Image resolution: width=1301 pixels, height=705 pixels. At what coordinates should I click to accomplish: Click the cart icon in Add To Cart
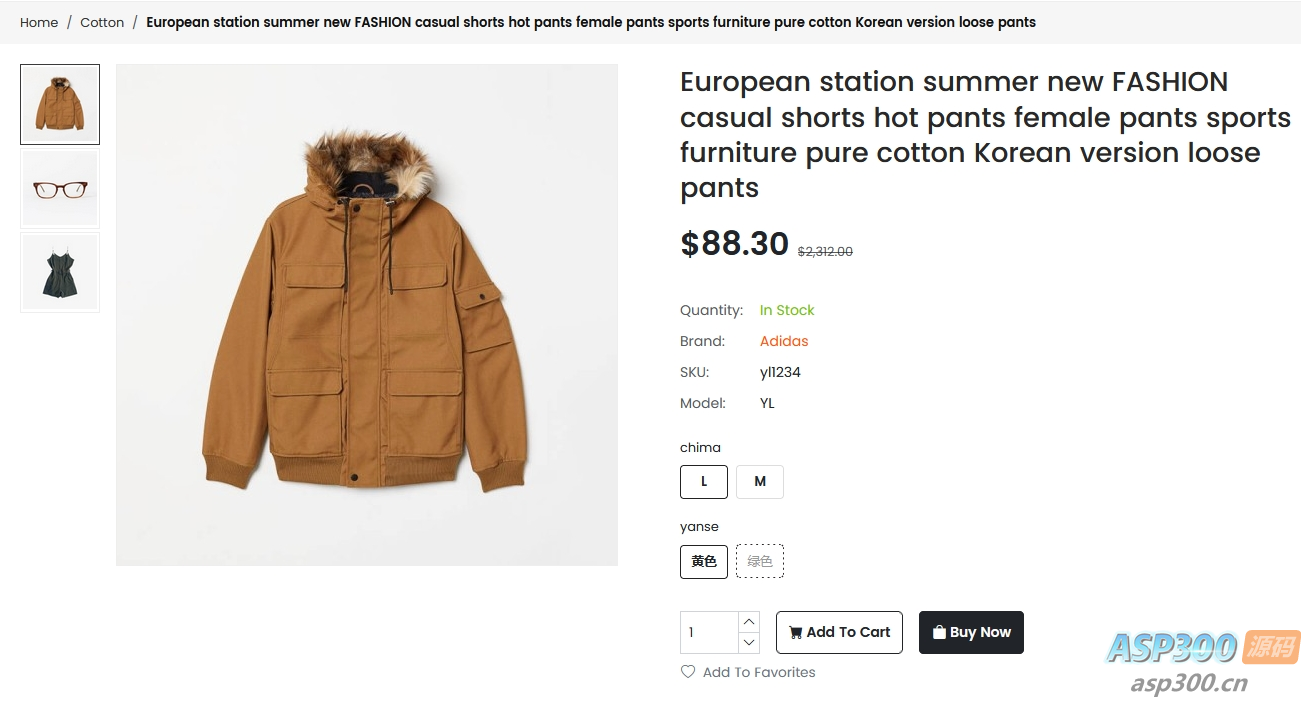795,632
